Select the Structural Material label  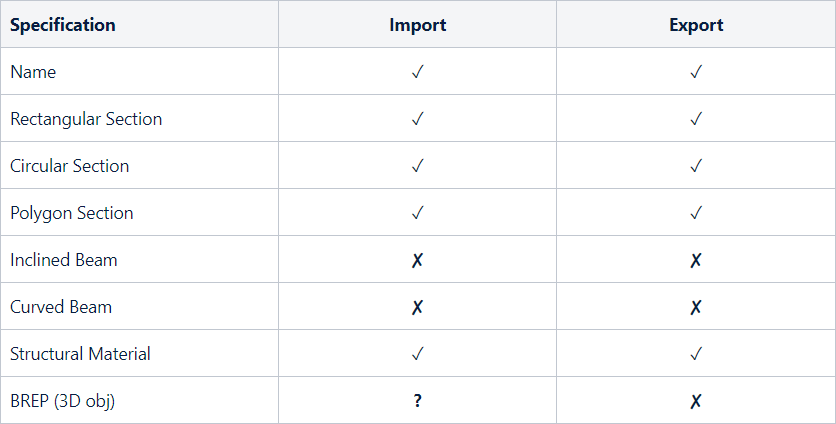(x=81, y=354)
